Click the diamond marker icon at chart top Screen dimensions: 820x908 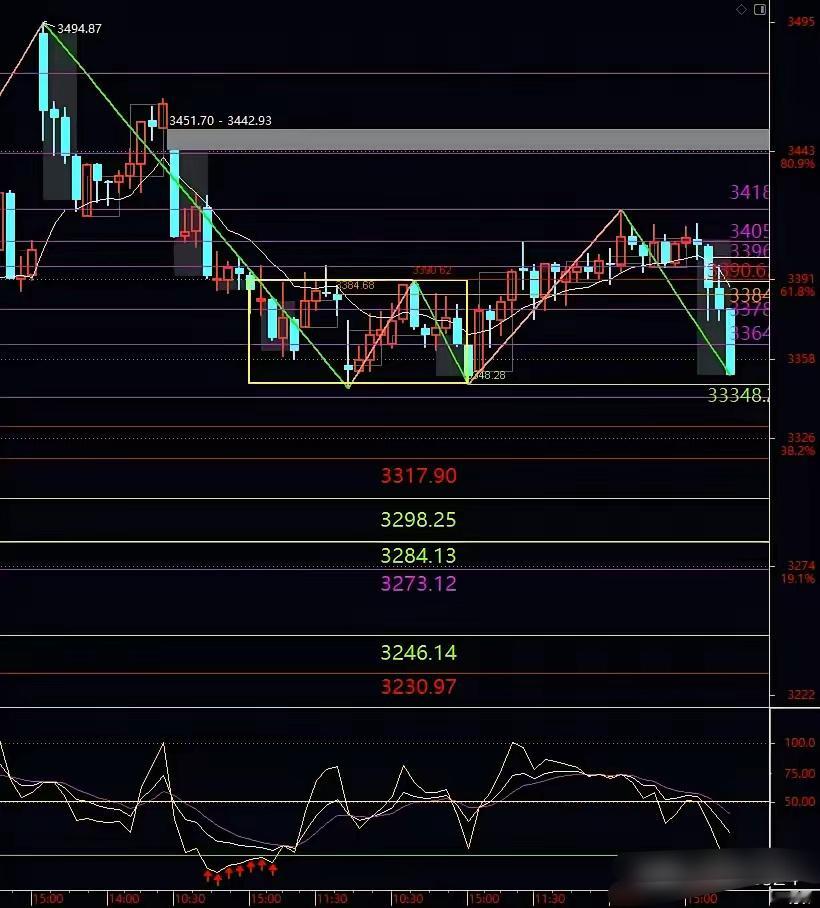point(741,9)
